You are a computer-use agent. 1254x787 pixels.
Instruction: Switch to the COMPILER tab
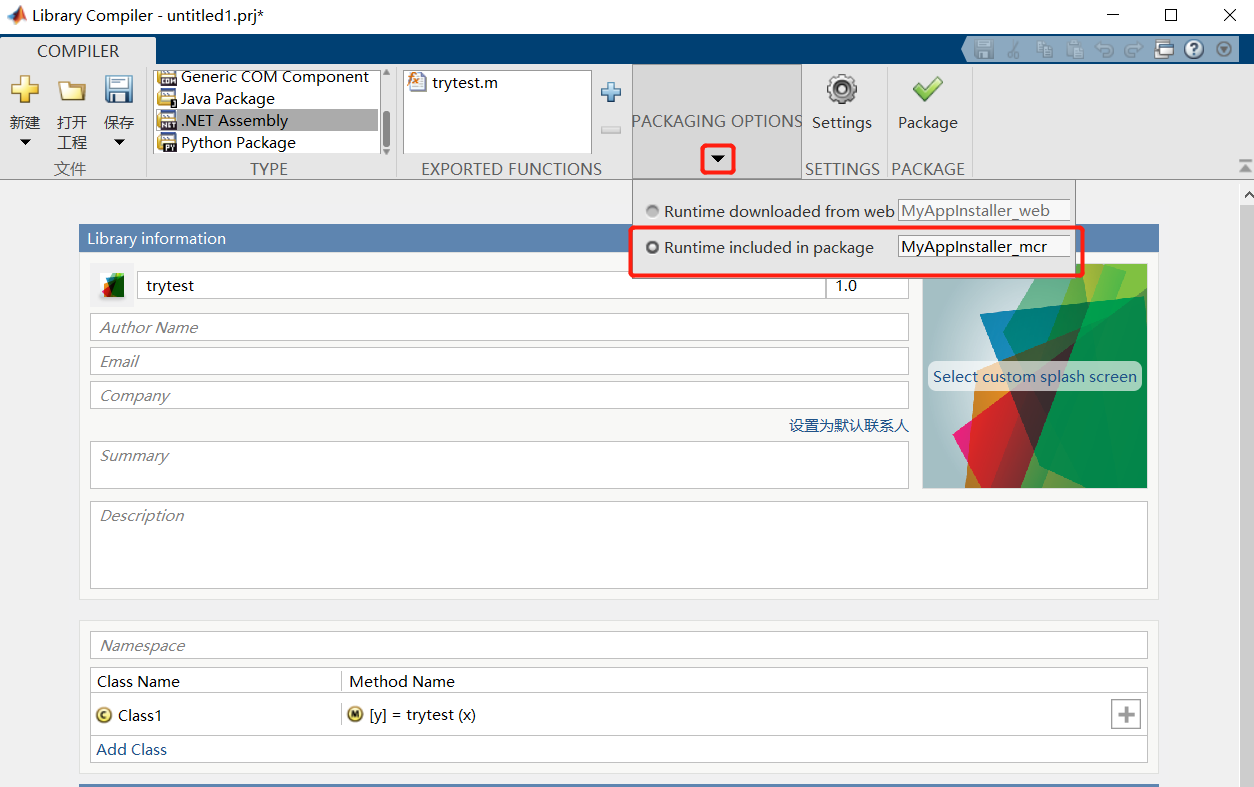pyautogui.click(x=78, y=51)
